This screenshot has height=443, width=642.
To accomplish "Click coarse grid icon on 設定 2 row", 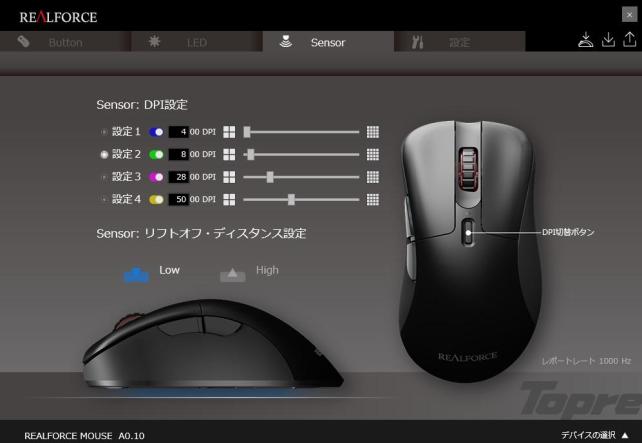I will [229, 154].
